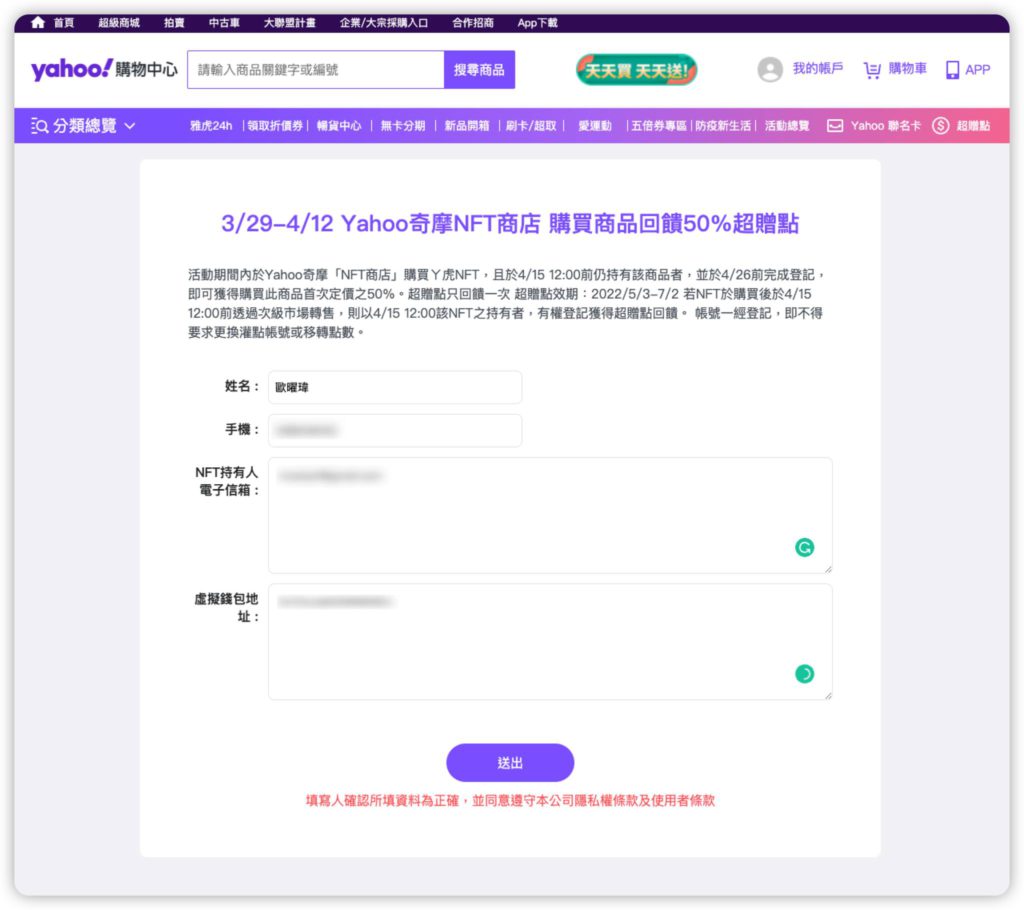
Task: Click the 虛擬錢包地址 text area
Action: 550,642
